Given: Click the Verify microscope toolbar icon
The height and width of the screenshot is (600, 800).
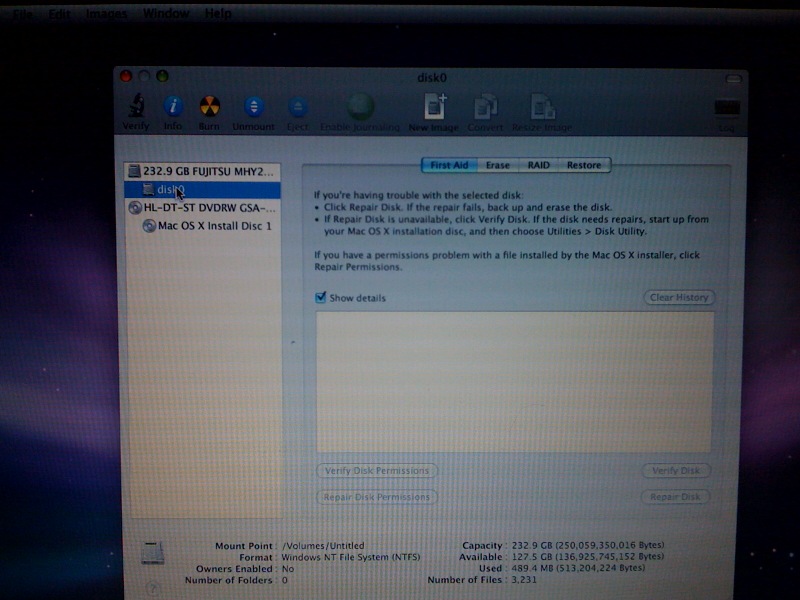Looking at the screenshot, I should click(136, 106).
